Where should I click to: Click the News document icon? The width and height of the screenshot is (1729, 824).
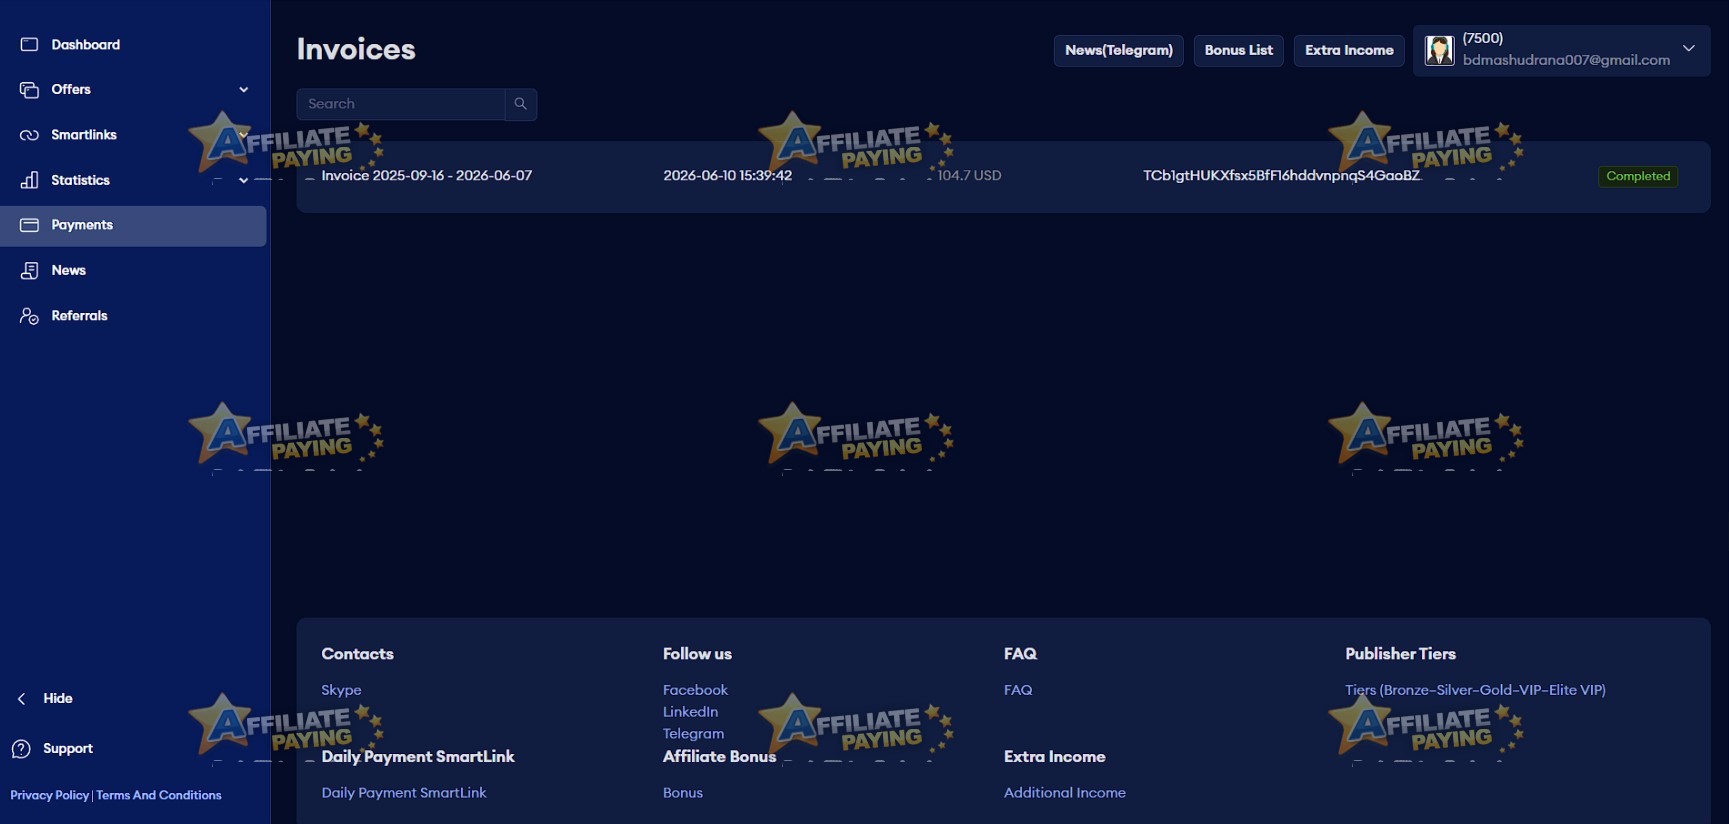coord(29,271)
